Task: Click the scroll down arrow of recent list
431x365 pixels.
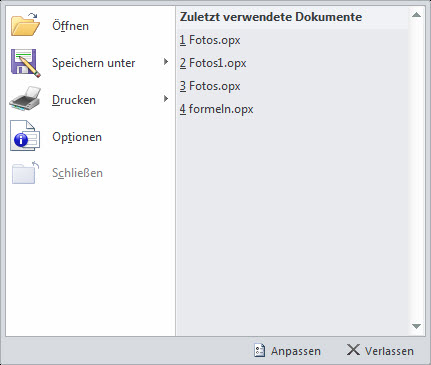Action: tap(416, 326)
